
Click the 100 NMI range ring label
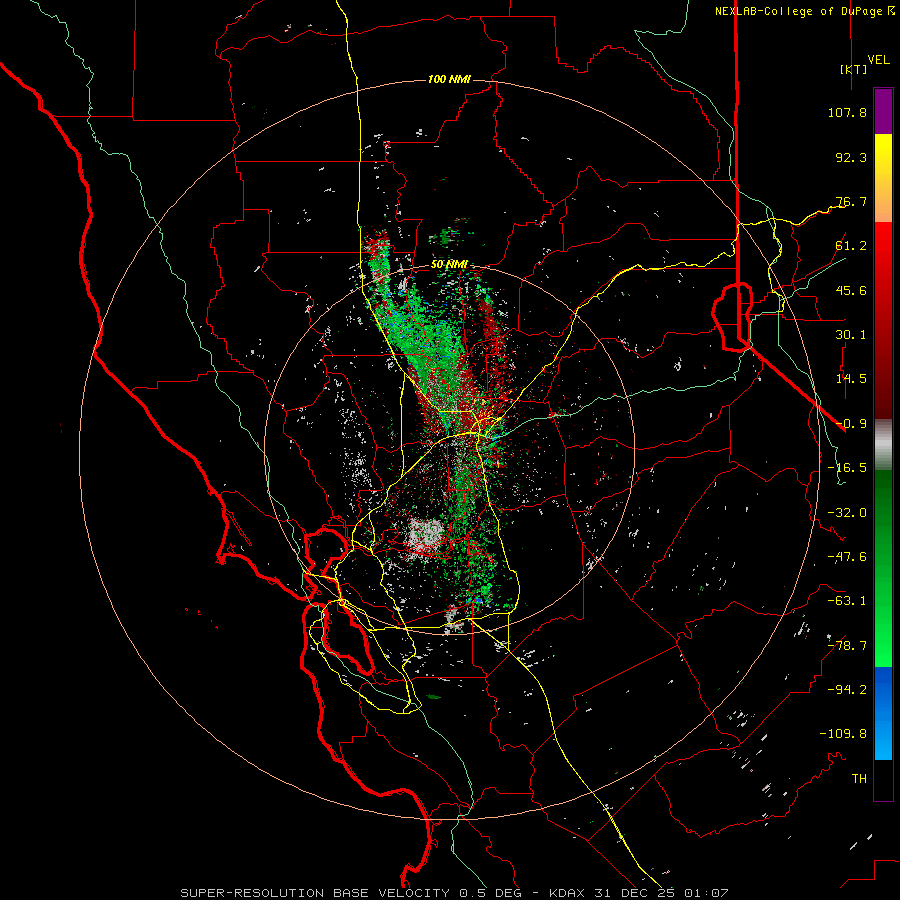click(x=449, y=79)
